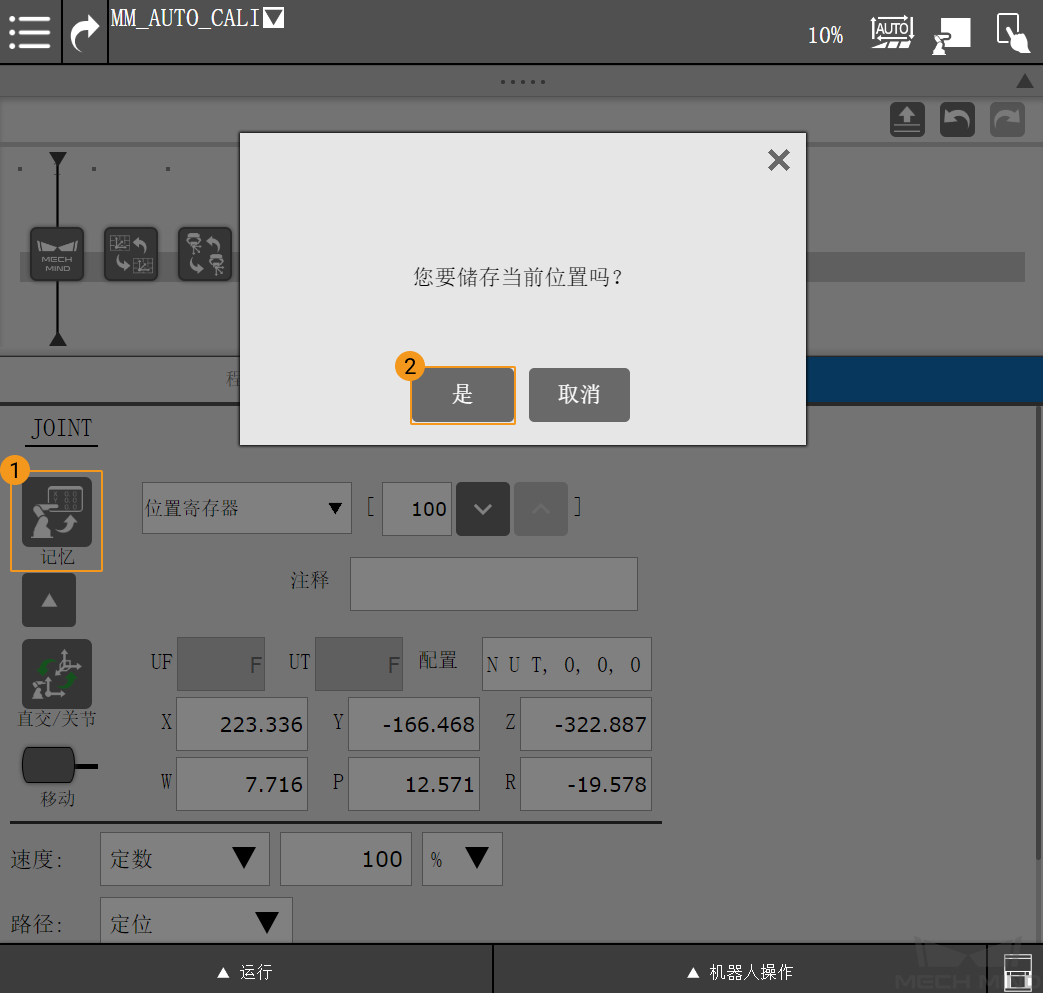Edit the register index field 100

click(417, 509)
